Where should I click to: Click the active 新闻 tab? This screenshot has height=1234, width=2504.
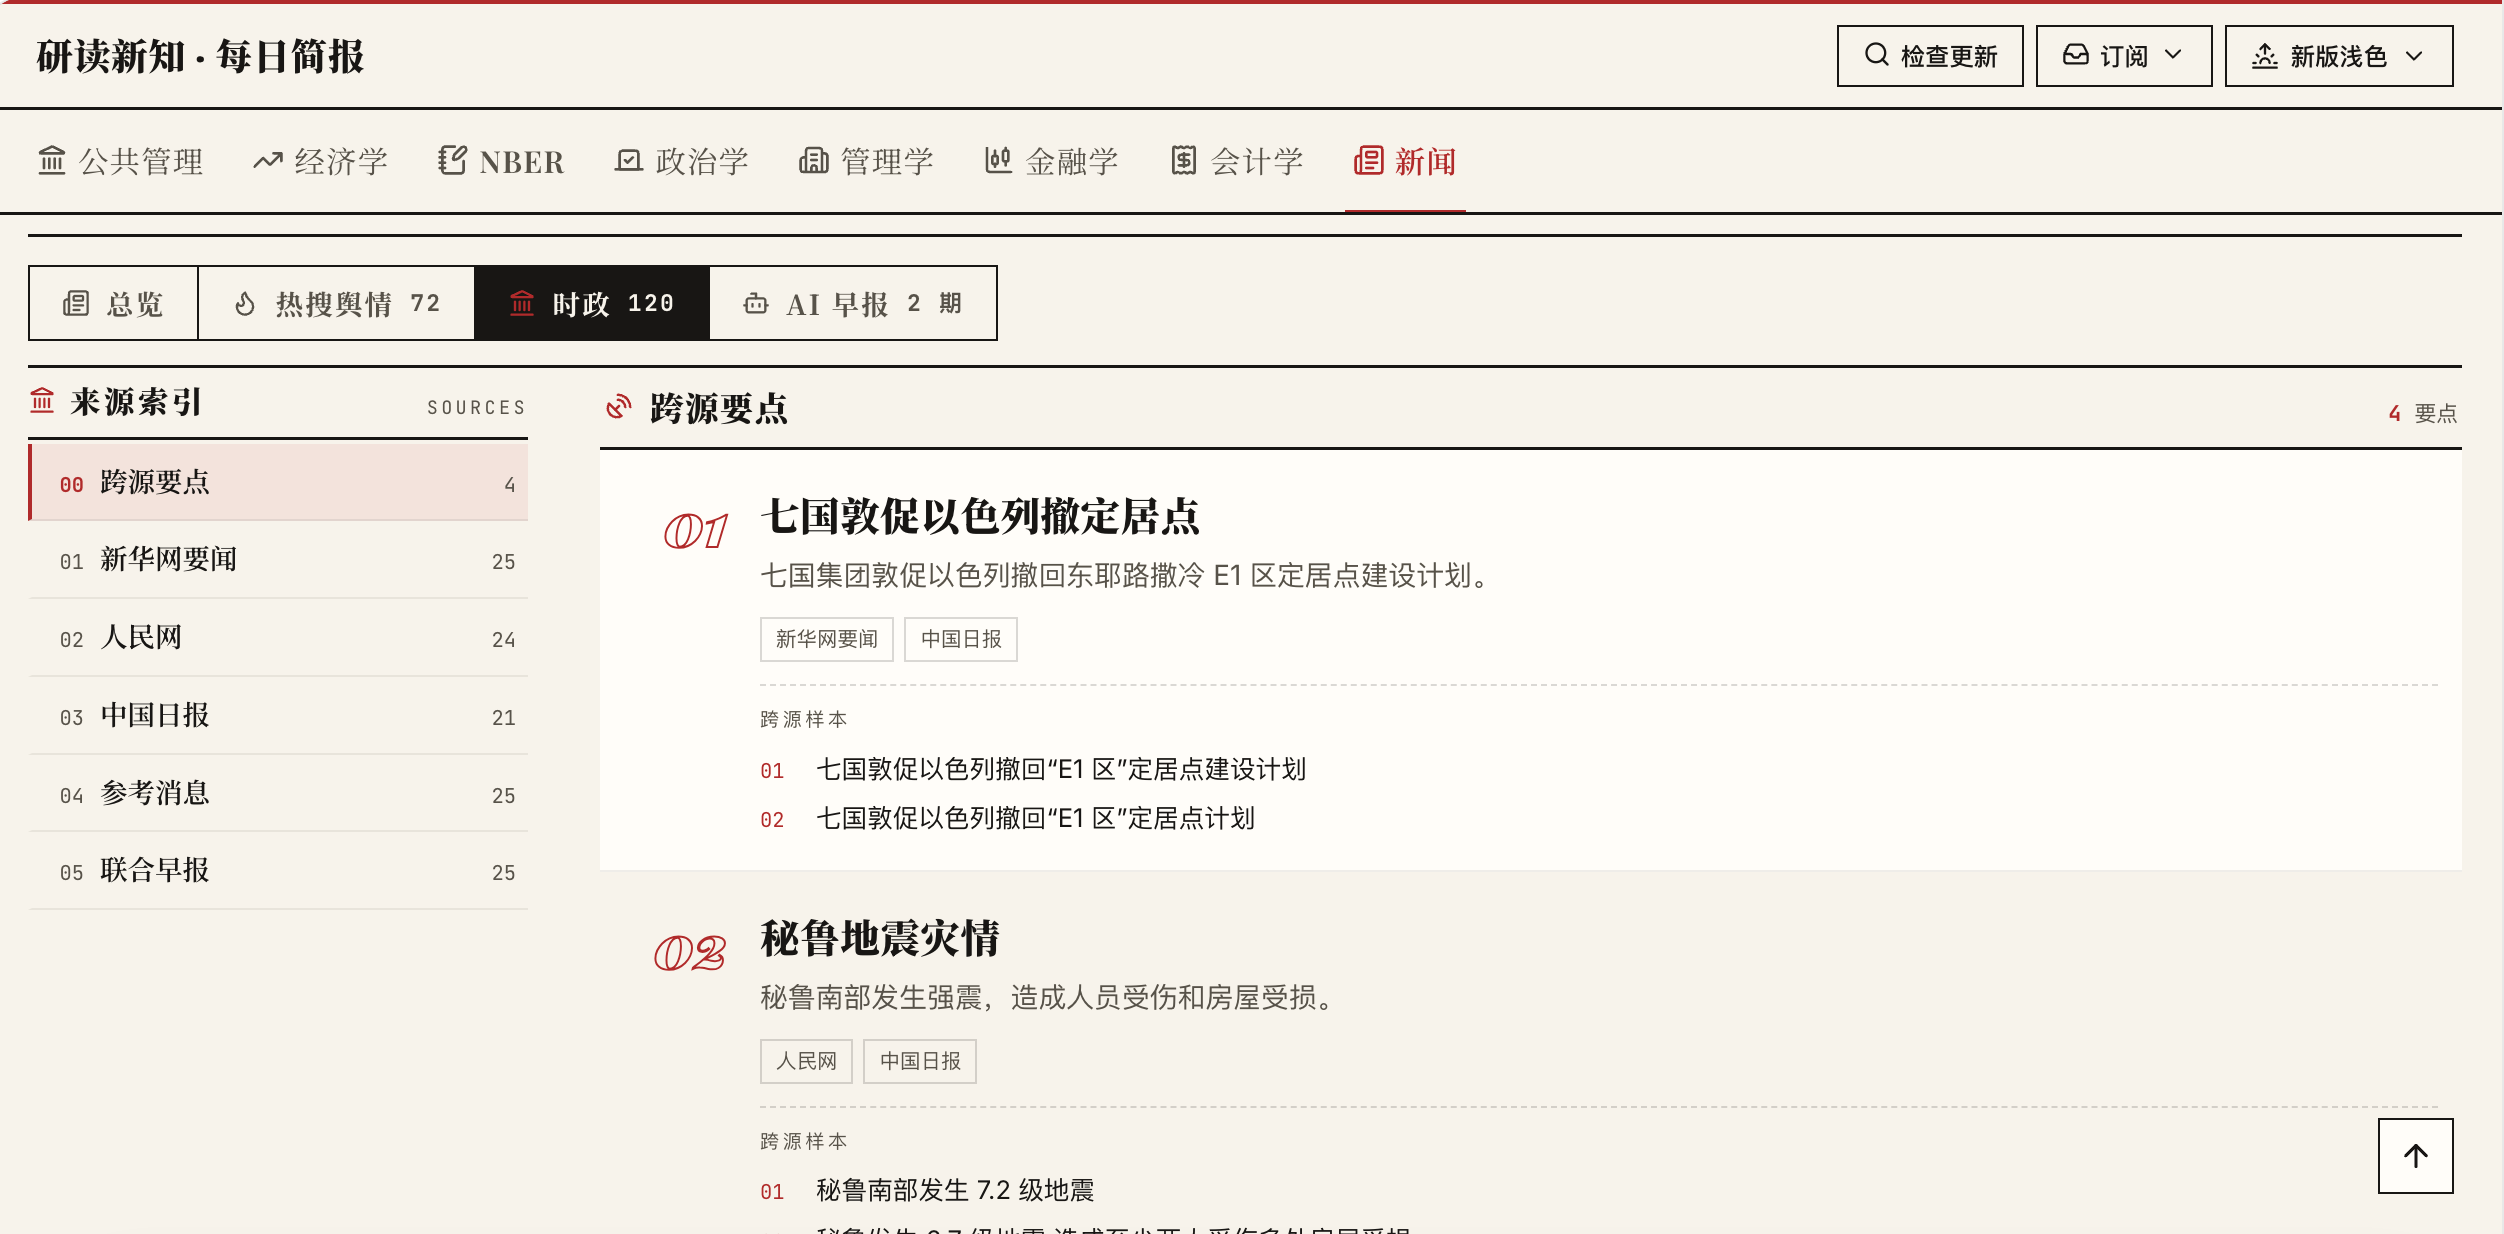point(1405,161)
